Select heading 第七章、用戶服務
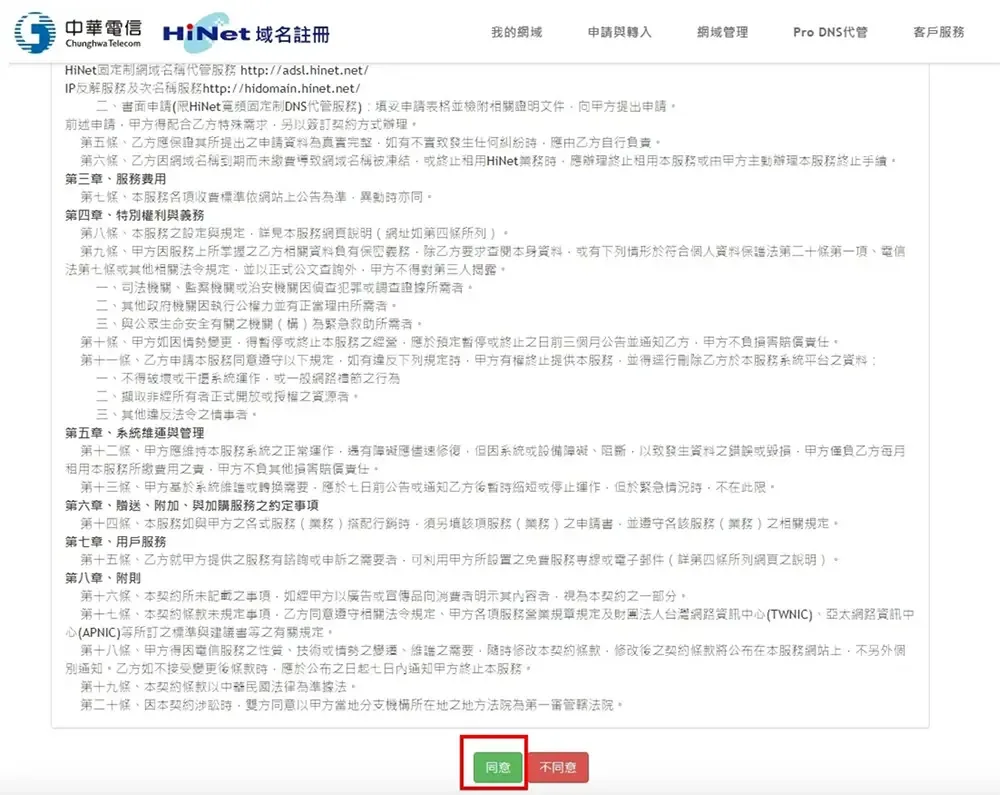Viewport: 1000px width, 795px height. point(115,542)
